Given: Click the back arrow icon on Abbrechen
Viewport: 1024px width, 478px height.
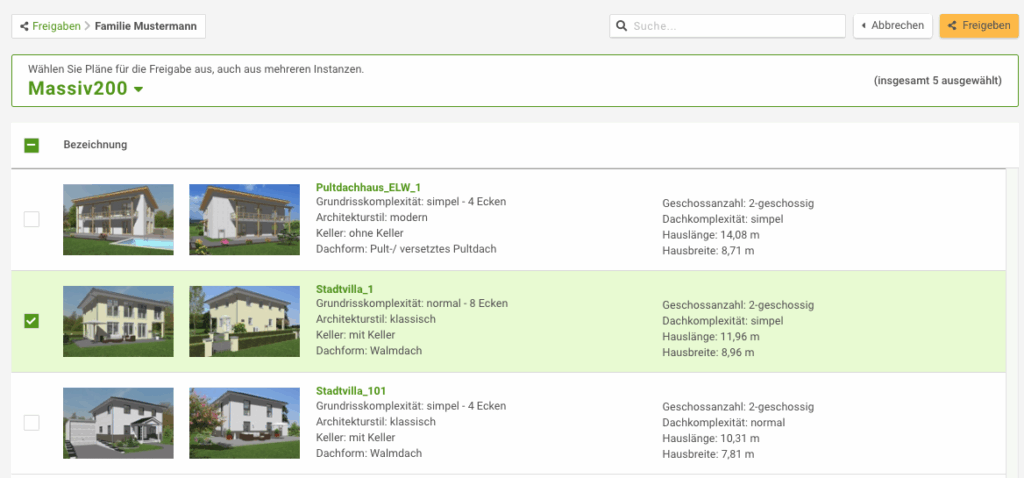Looking at the screenshot, I should 864,26.
